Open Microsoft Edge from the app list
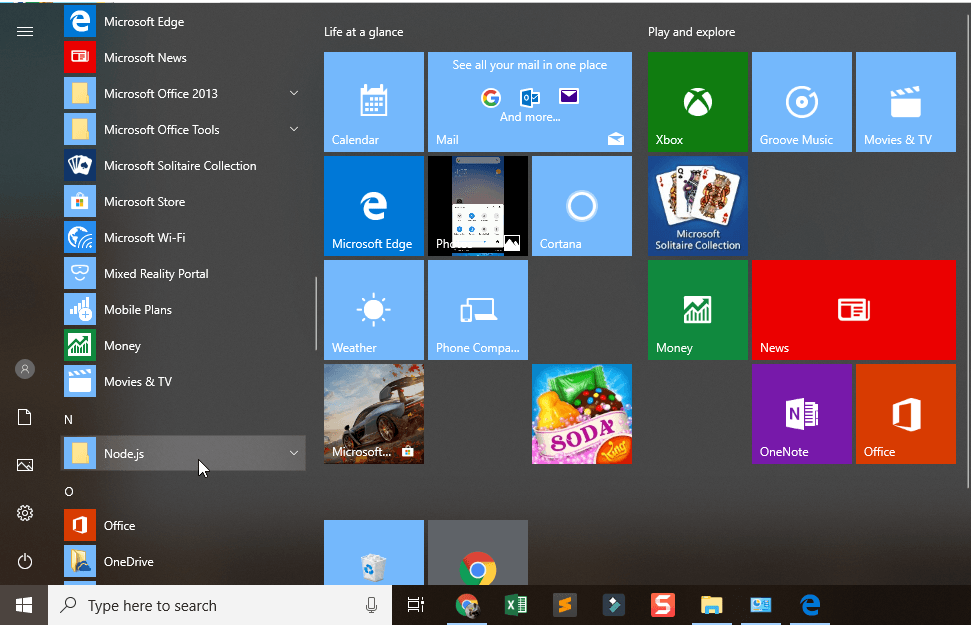The image size is (977, 625). click(x=184, y=22)
